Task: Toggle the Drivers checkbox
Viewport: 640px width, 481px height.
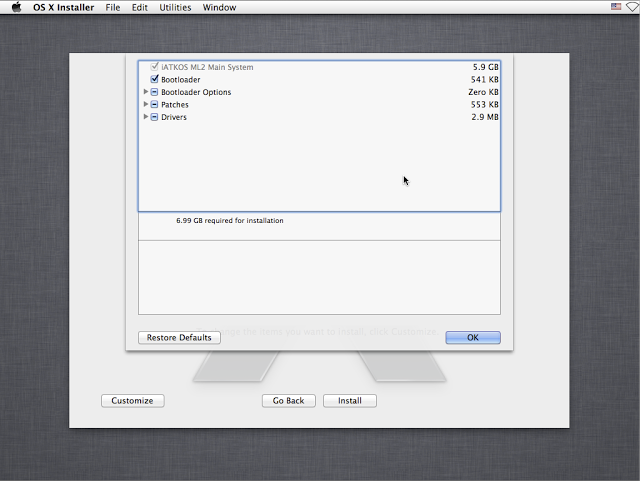Action: click(x=154, y=117)
